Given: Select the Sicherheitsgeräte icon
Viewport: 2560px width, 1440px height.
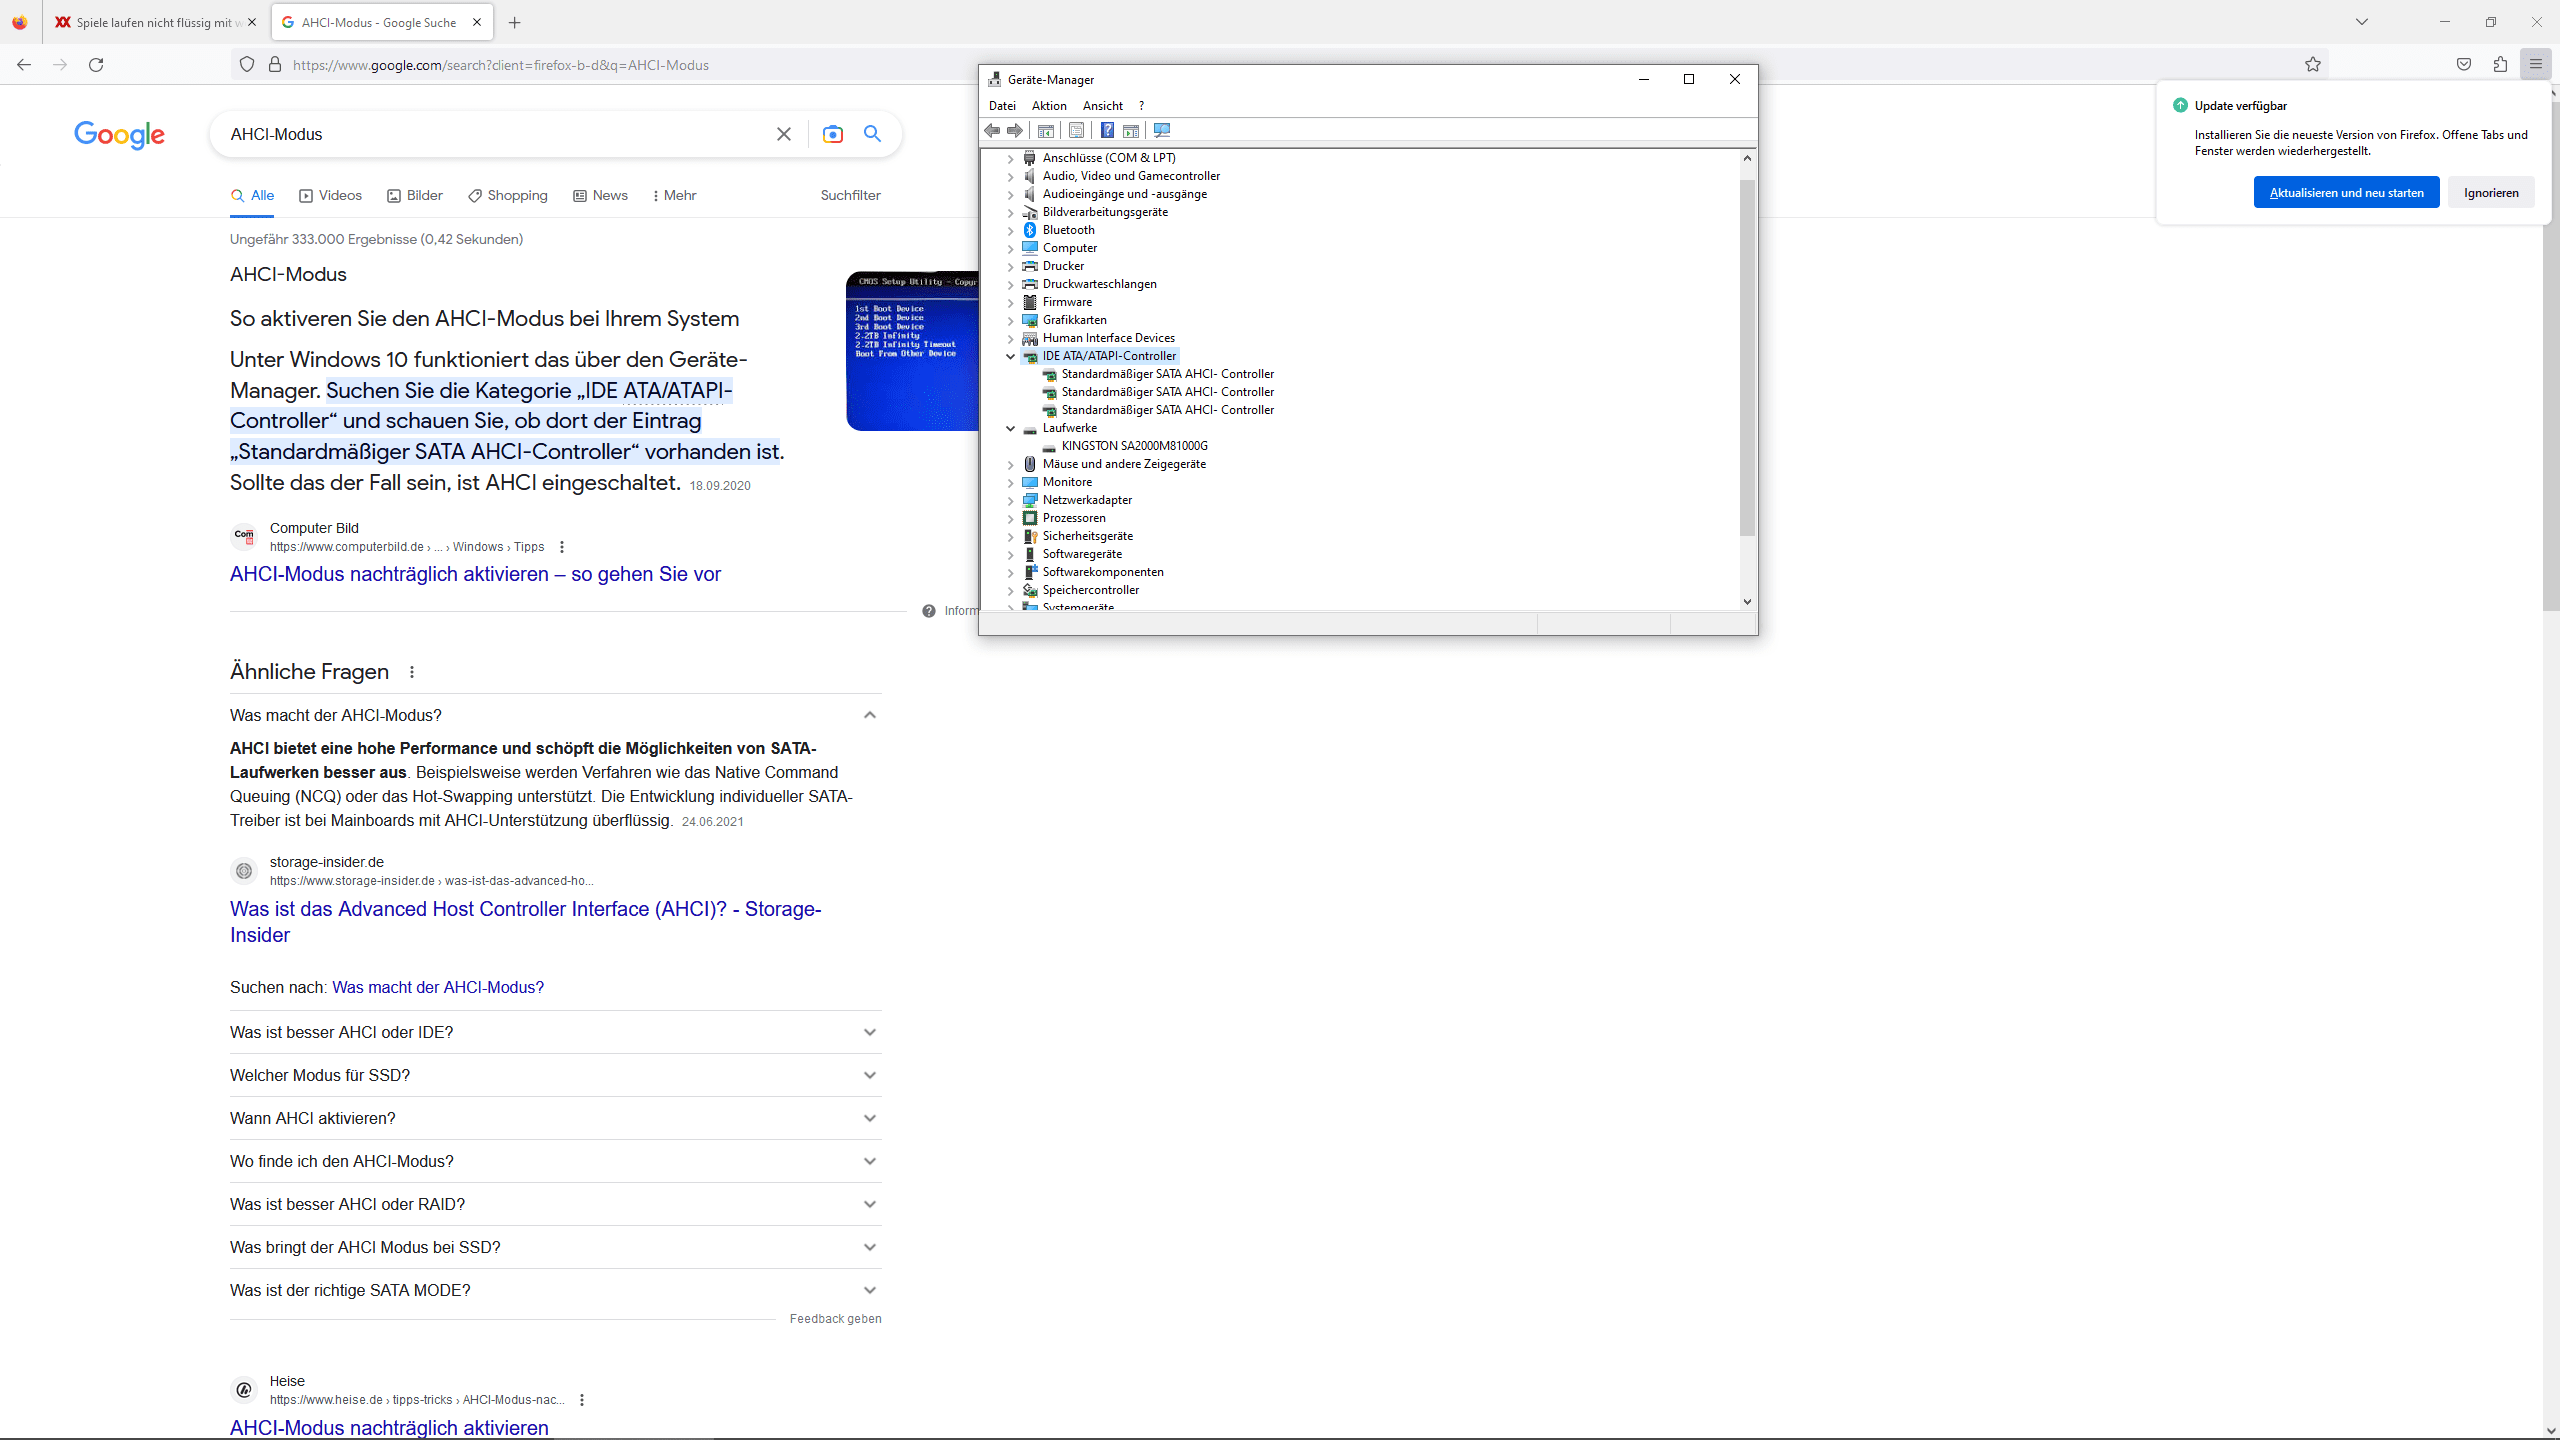Looking at the screenshot, I should [1030, 536].
